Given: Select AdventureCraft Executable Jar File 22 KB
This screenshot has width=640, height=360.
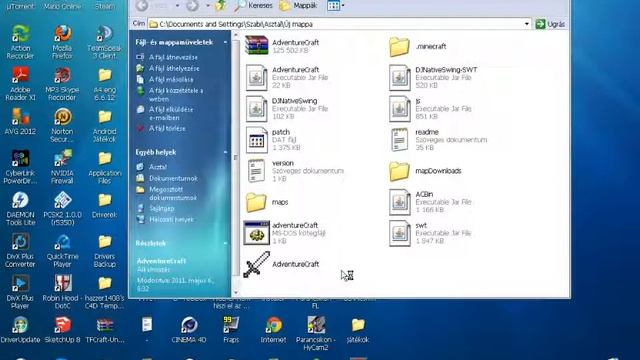Looking at the screenshot, I should 287,77.
